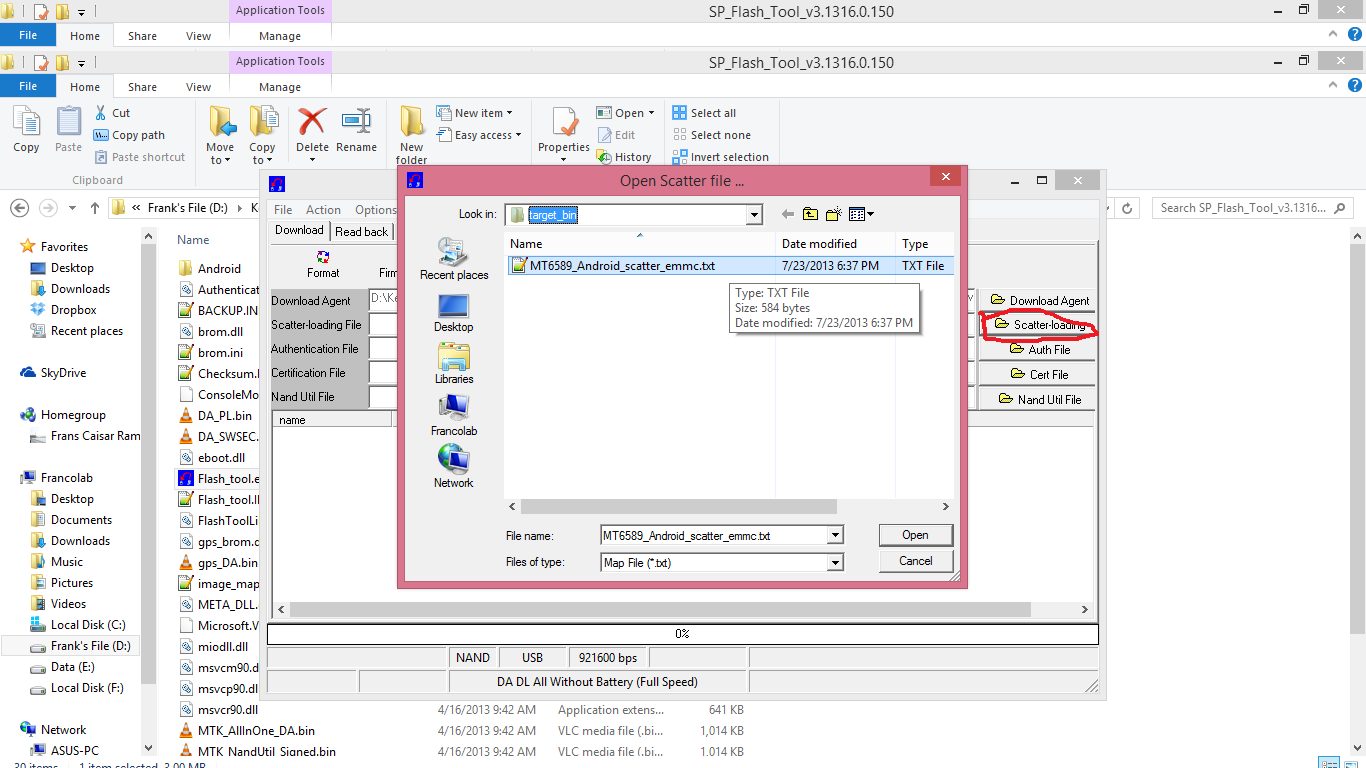1366x768 pixels.
Task: Create a New folder from the ribbon
Action: pyautogui.click(x=412, y=135)
